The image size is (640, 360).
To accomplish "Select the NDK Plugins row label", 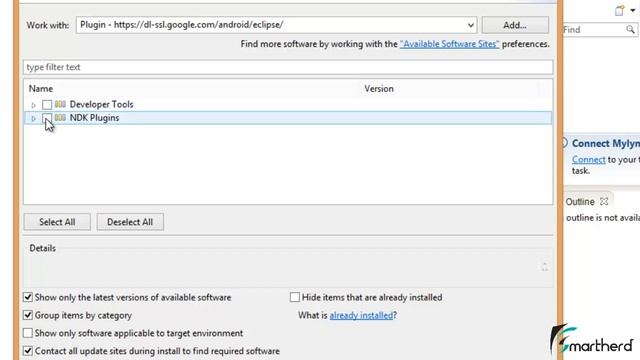I will [94, 118].
